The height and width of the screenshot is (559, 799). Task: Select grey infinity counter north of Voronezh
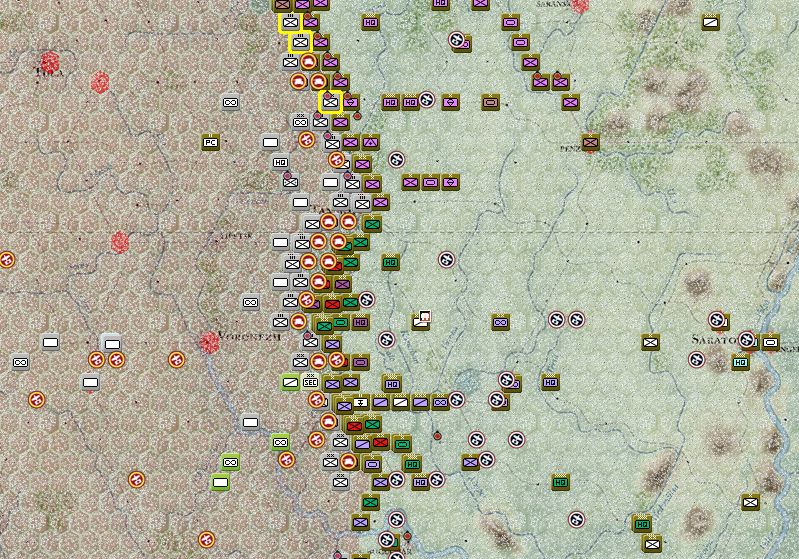(250, 303)
